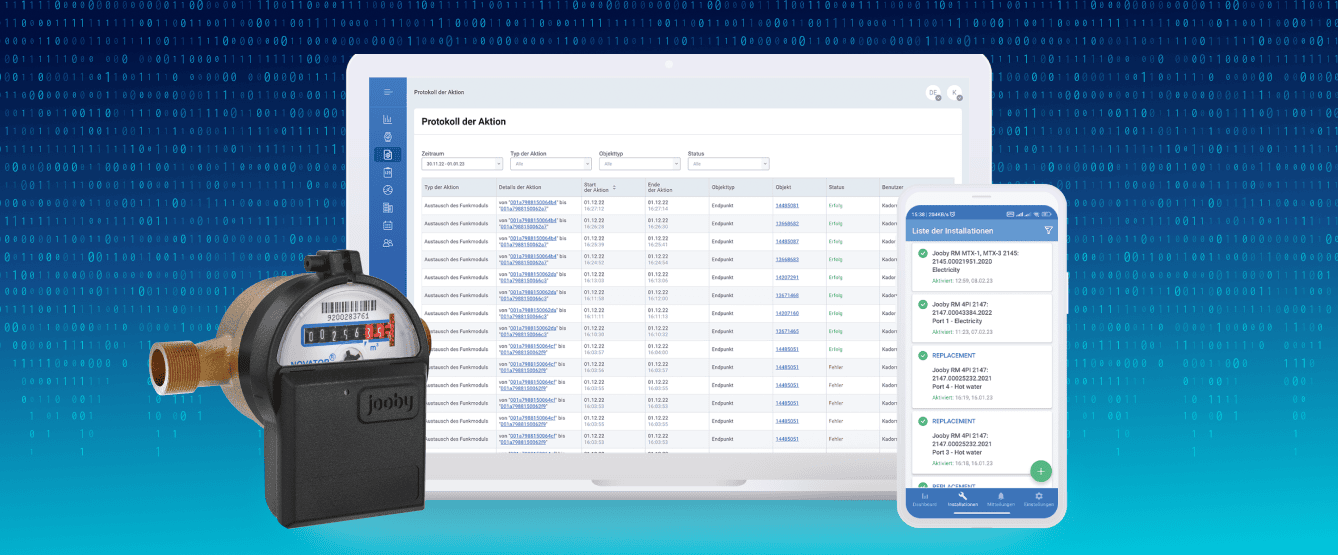
Task: Switch to the Dashboard tab on phone
Action: coord(924,499)
